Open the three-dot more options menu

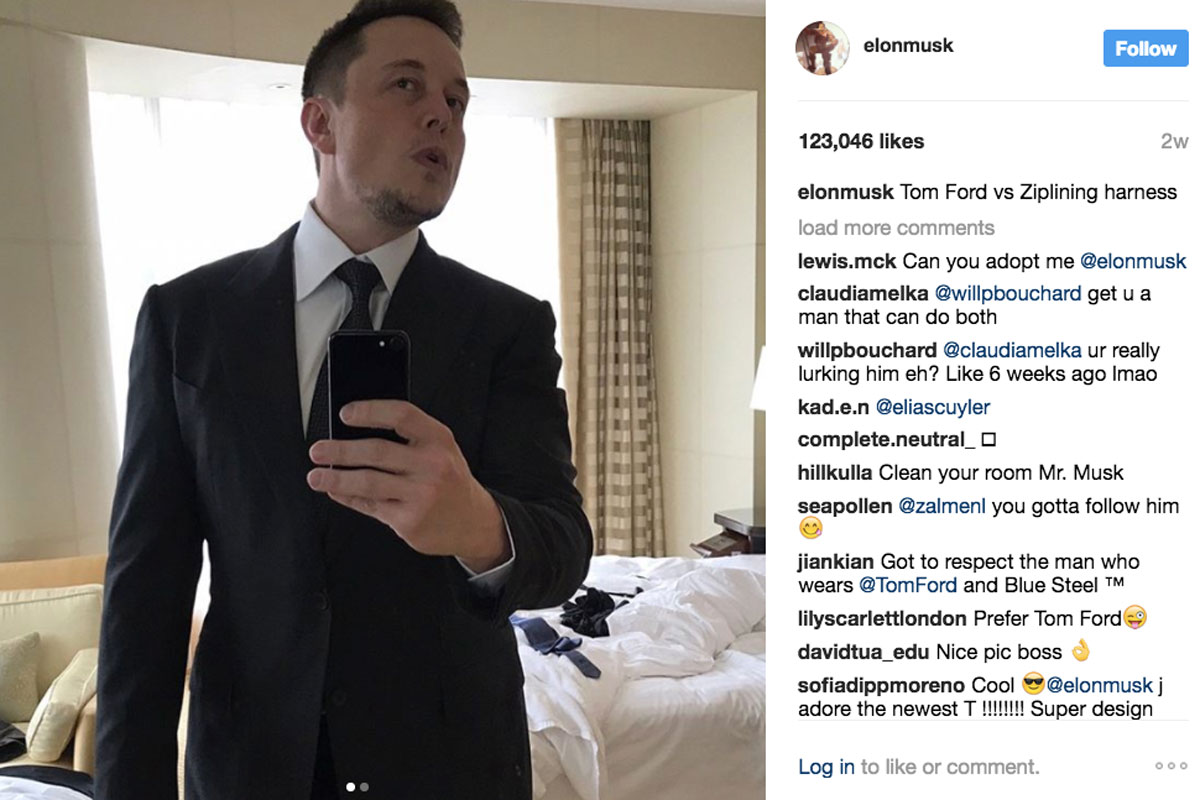1171,766
